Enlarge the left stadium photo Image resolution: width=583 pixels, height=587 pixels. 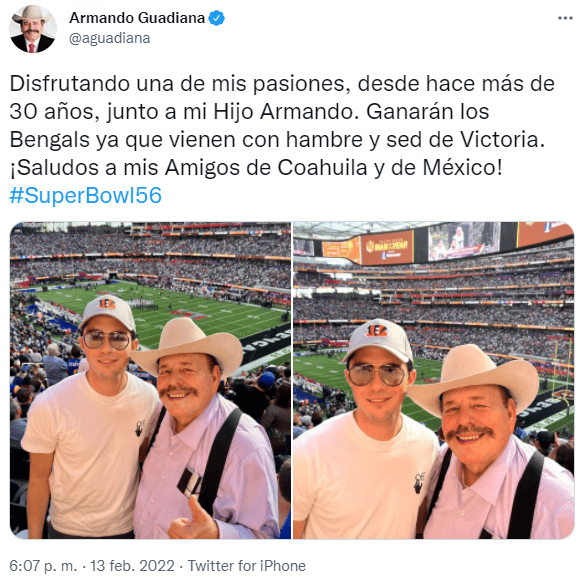pos(150,380)
